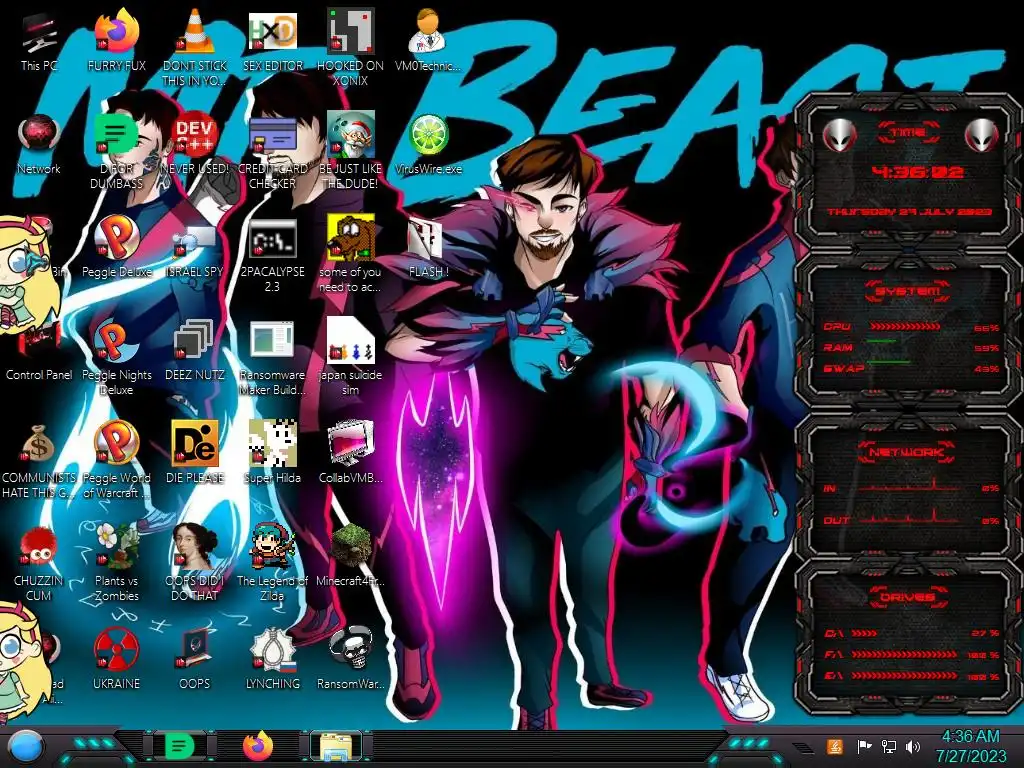Open the CollabVMB... monitor icon
This screenshot has width=1024, height=768.
(x=350, y=453)
